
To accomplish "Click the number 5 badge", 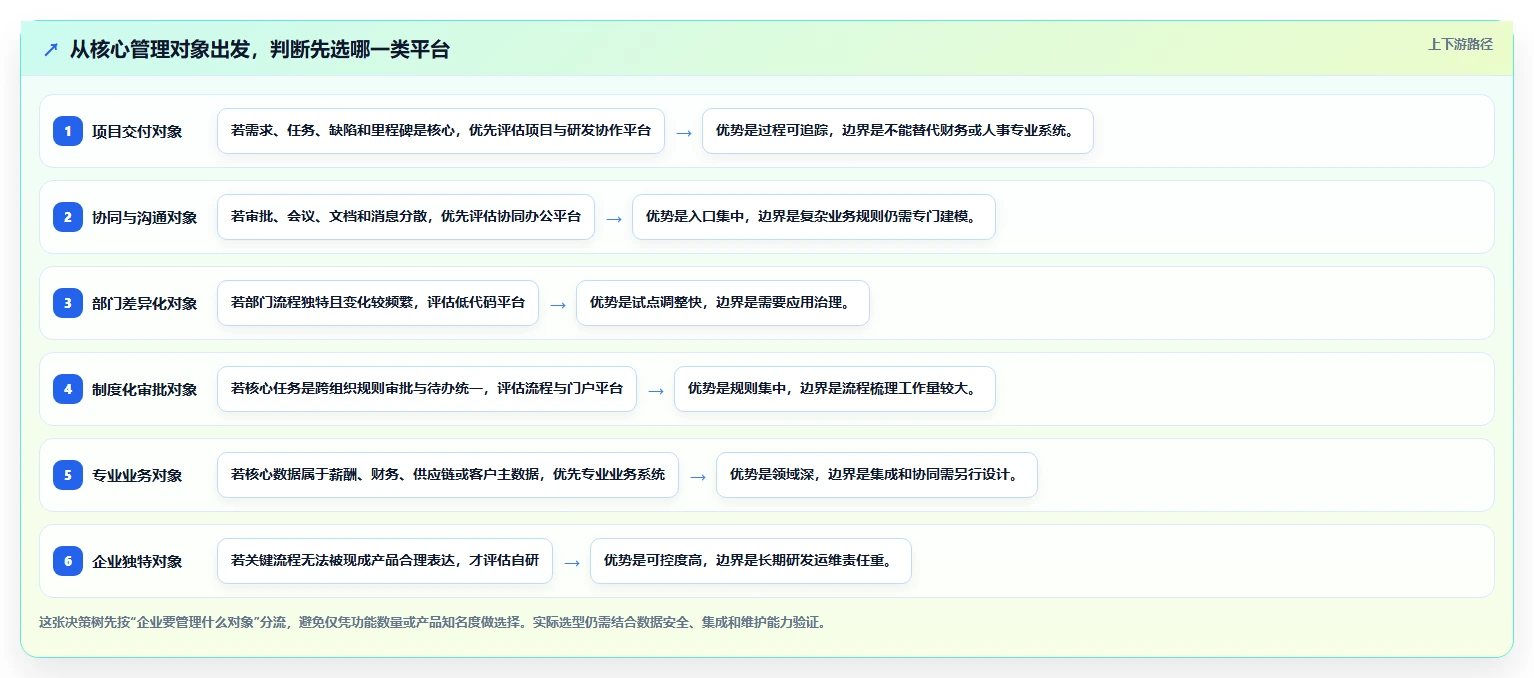I will tap(68, 474).
